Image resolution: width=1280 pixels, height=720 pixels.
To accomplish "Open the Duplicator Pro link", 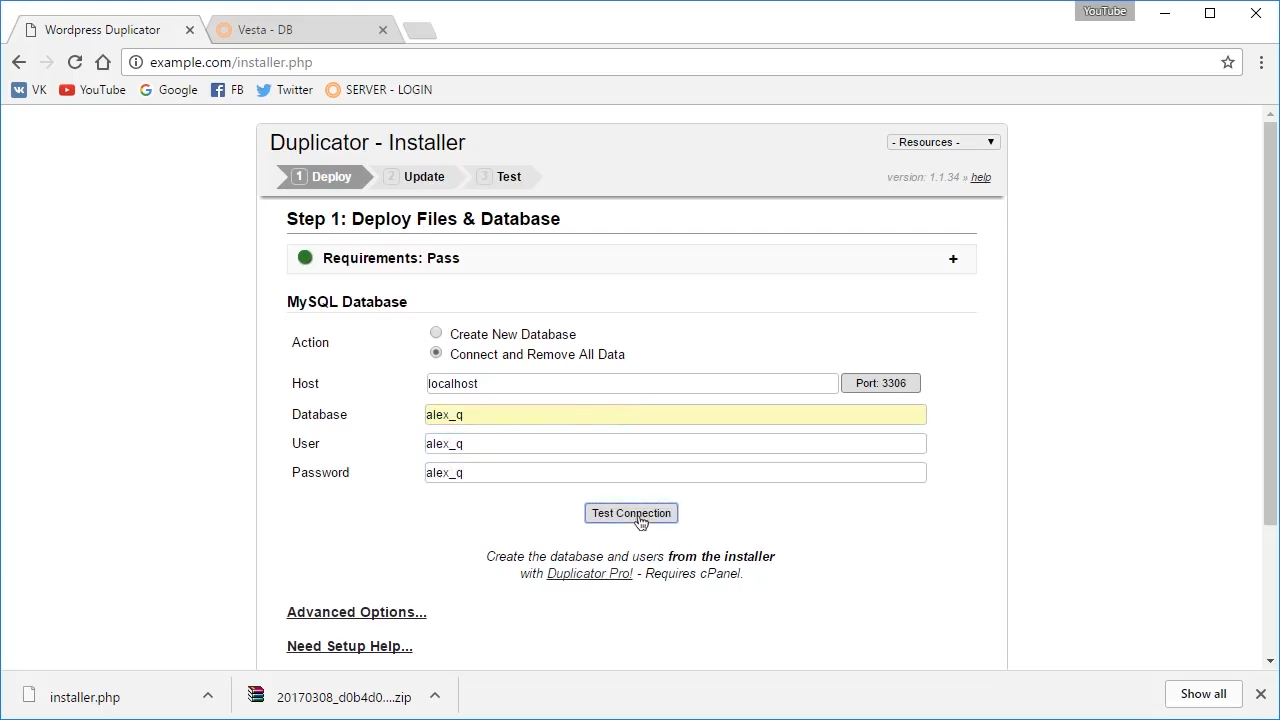I will click(589, 574).
